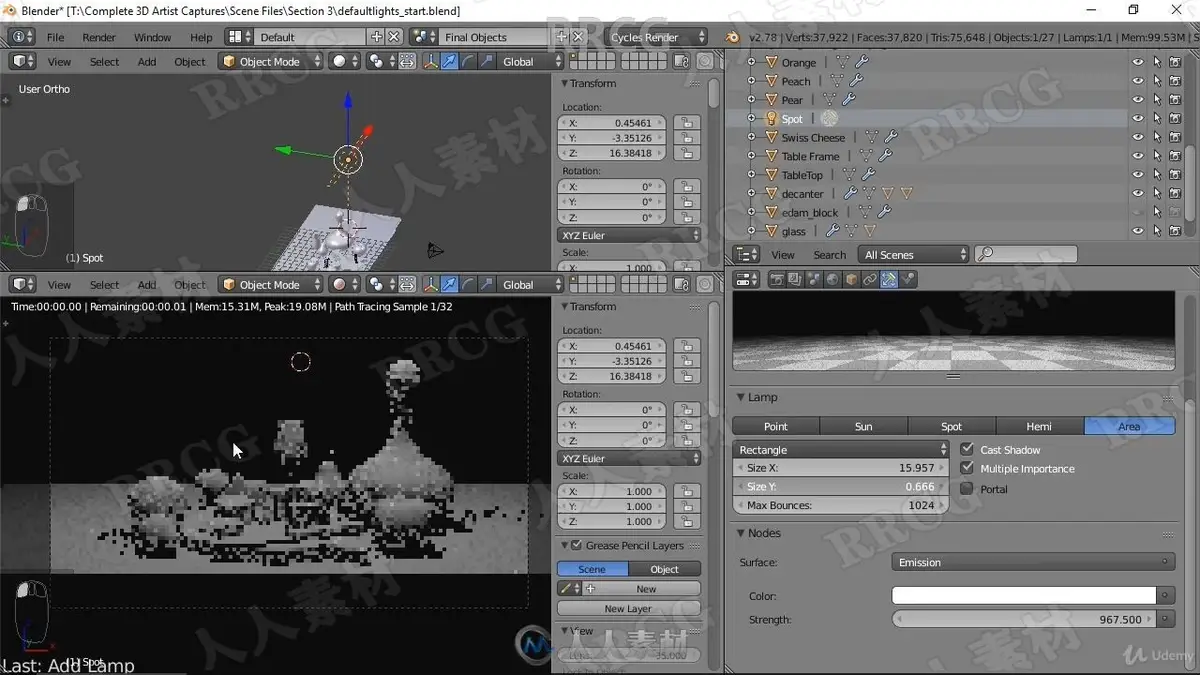Enable the Portal checkbox
Viewport: 1200px width, 675px height.
coord(967,489)
